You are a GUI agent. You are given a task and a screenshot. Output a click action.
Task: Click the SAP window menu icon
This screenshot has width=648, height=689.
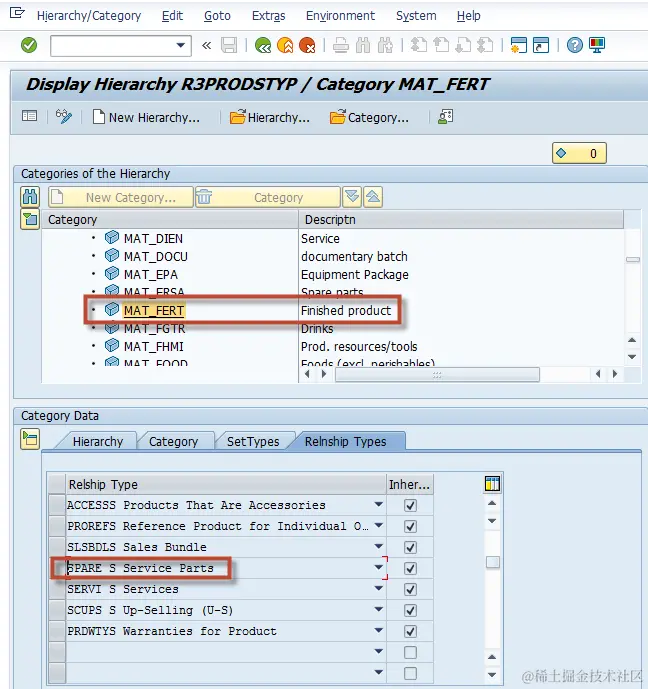[17, 13]
